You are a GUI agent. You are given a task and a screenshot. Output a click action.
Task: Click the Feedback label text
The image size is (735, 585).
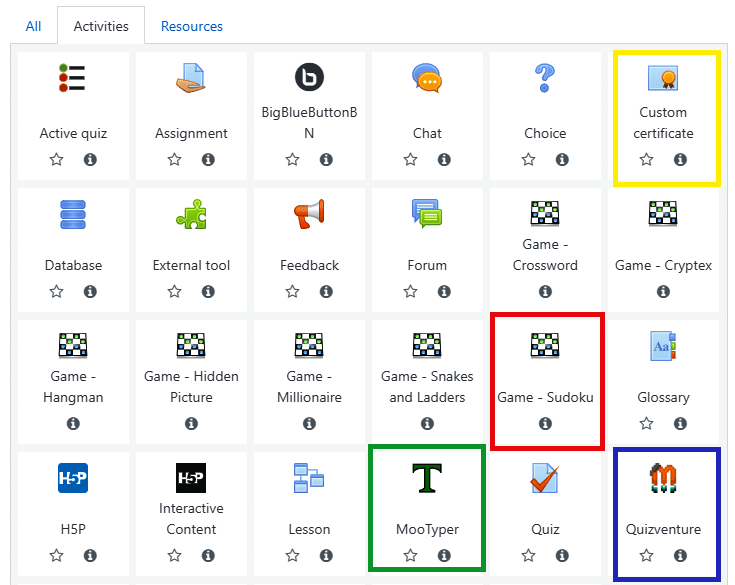[309, 265]
